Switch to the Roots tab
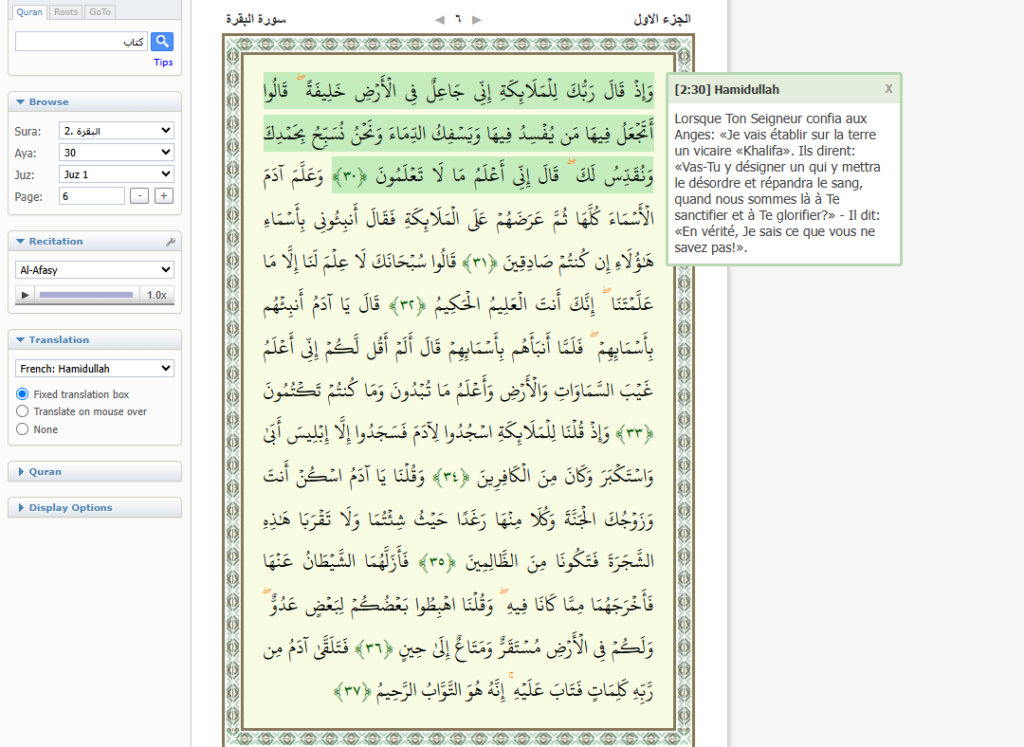The image size is (1024, 747). 66,12
